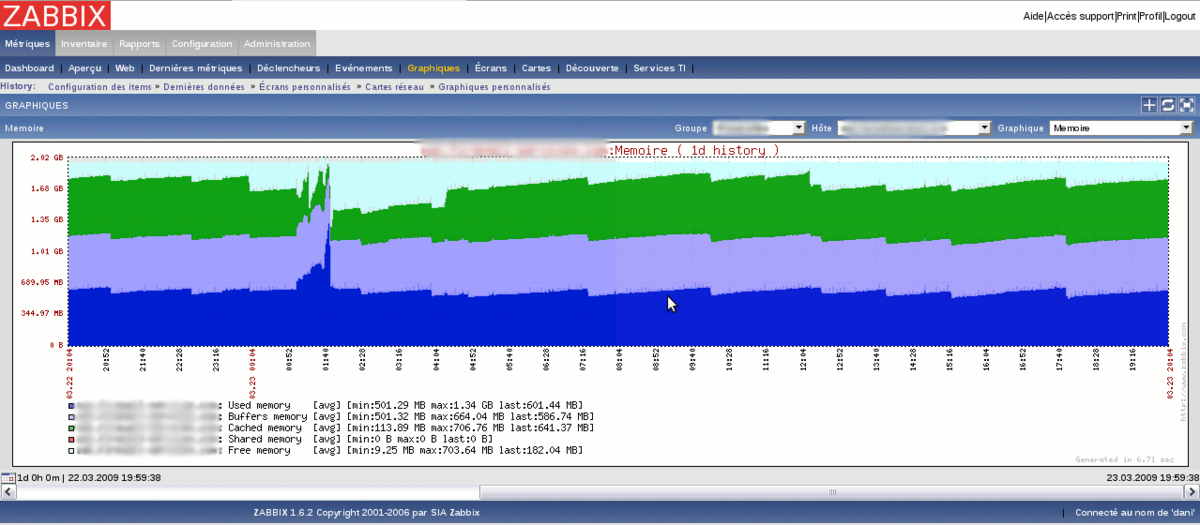1200x525 pixels.
Task: Open the Administration tab
Action: point(277,44)
